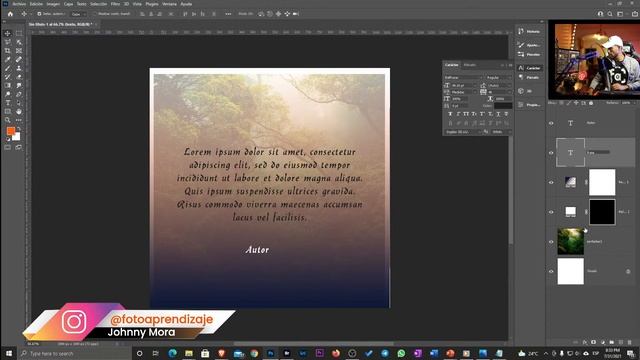Viewport: 640px width, 360px height.
Task: Open the Carácter collapsed panel icon
Action: 529,68
